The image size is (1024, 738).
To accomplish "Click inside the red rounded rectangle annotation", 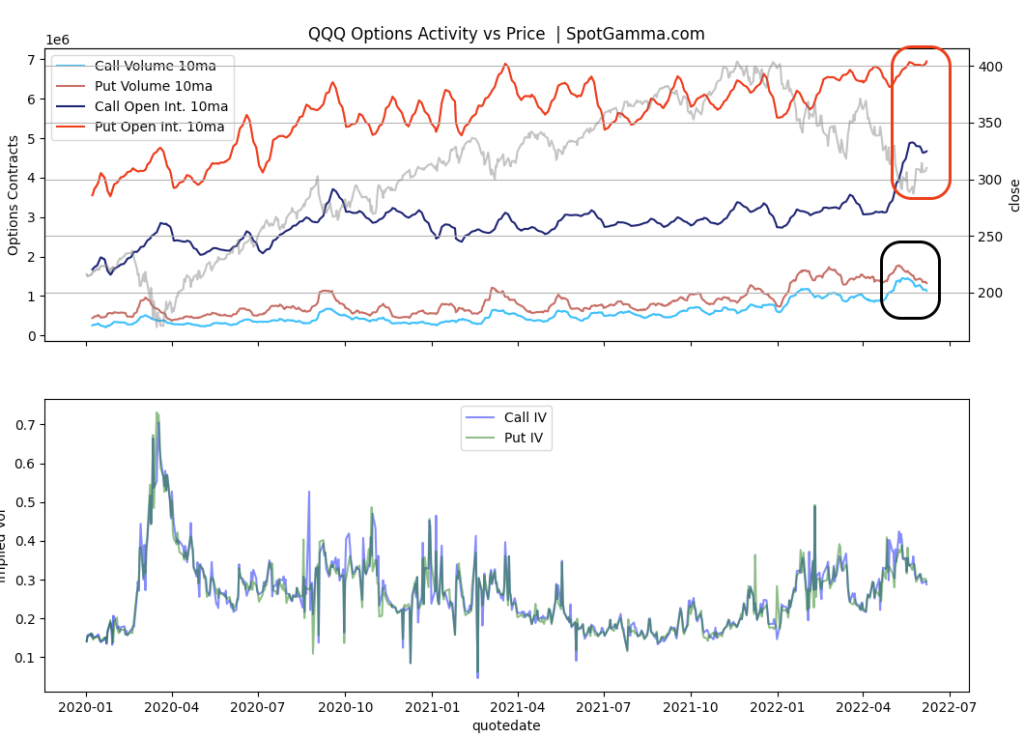I will pyautogui.click(x=920, y=120).
